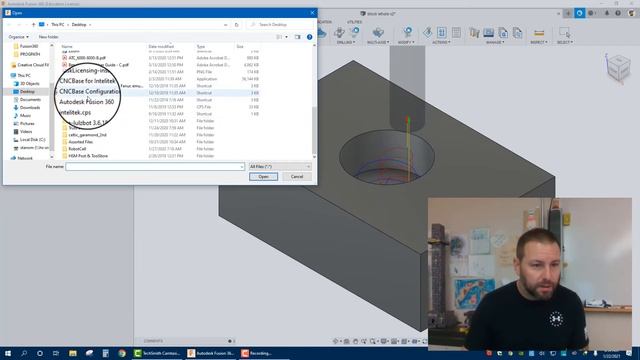Select 3D Objects in navigation pane
This screenshot has width=640, height=360.
(x=27, y=84)
